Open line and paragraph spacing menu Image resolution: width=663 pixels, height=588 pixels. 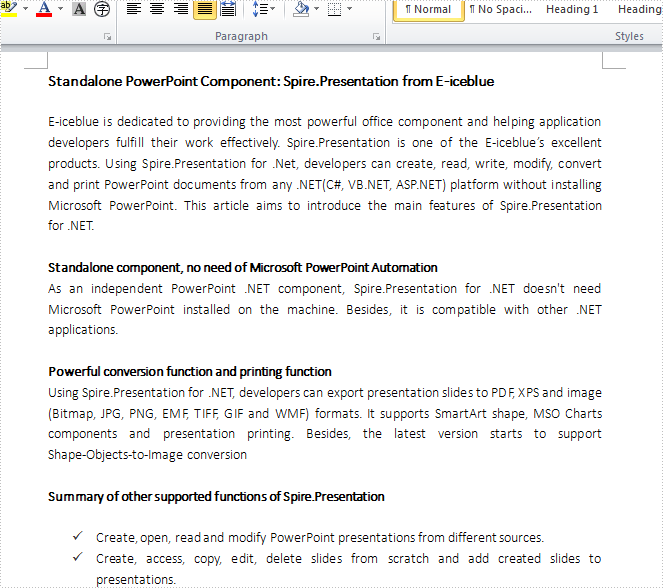tap(263, 9)
